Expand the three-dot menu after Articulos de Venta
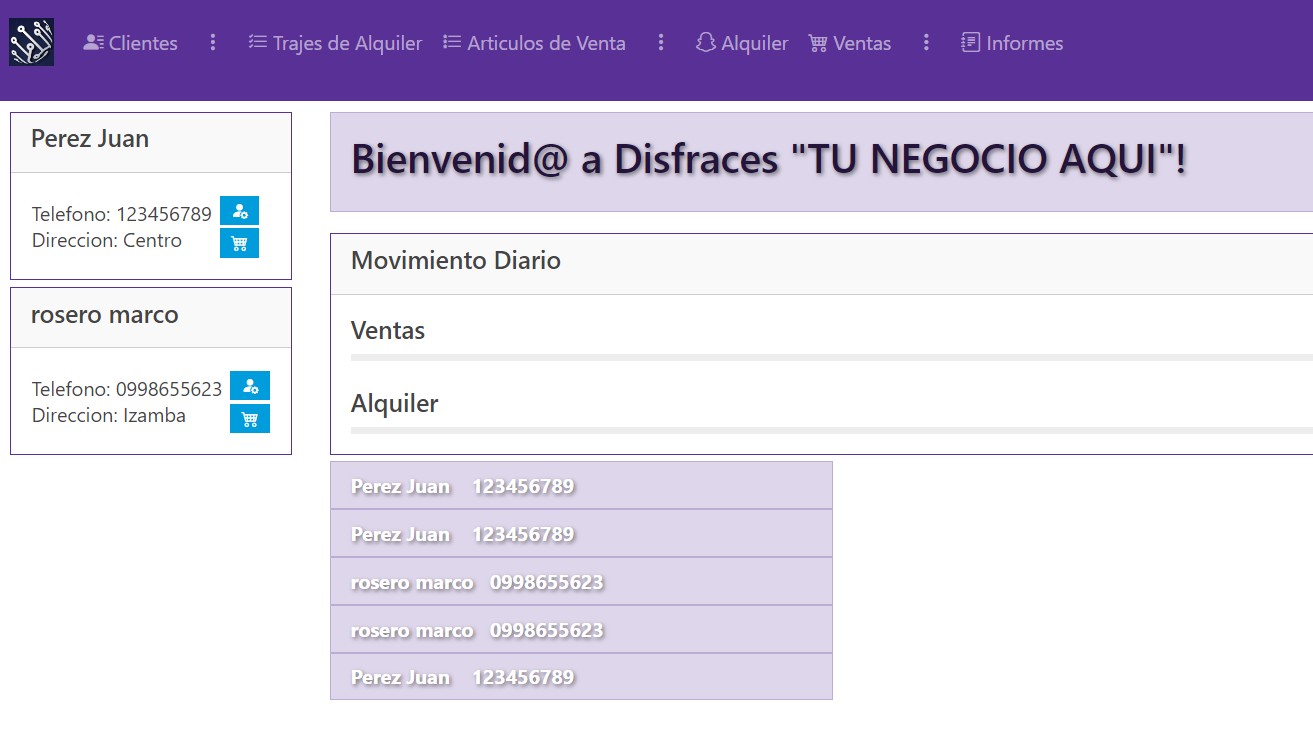 tap(661, 43)
